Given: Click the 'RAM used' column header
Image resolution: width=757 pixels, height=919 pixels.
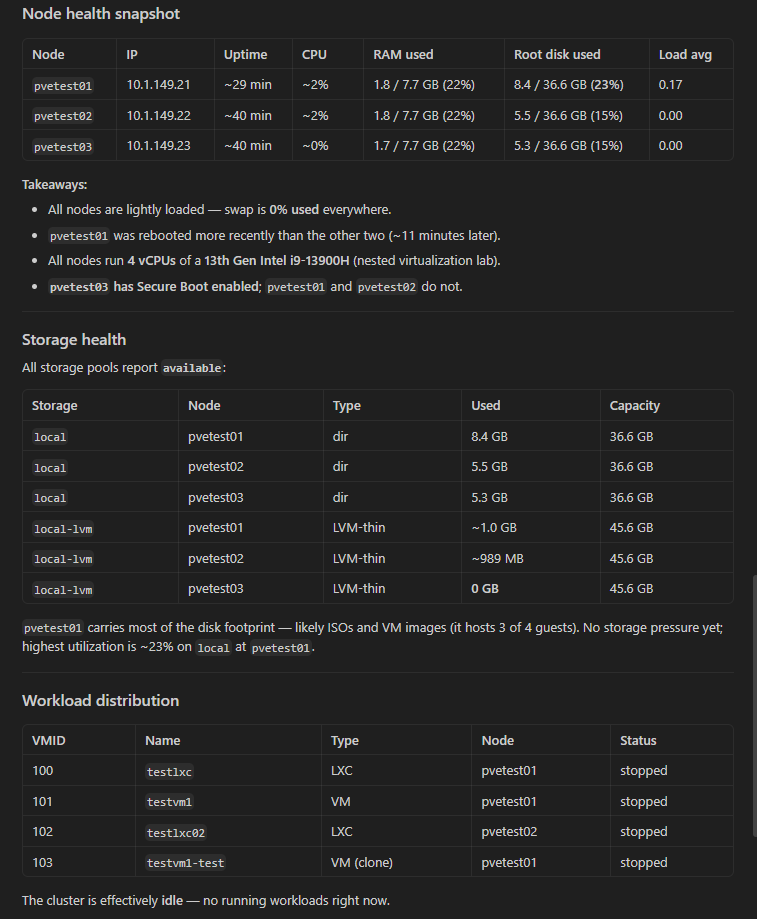Looking at the screenshot, I should point(403,55).
